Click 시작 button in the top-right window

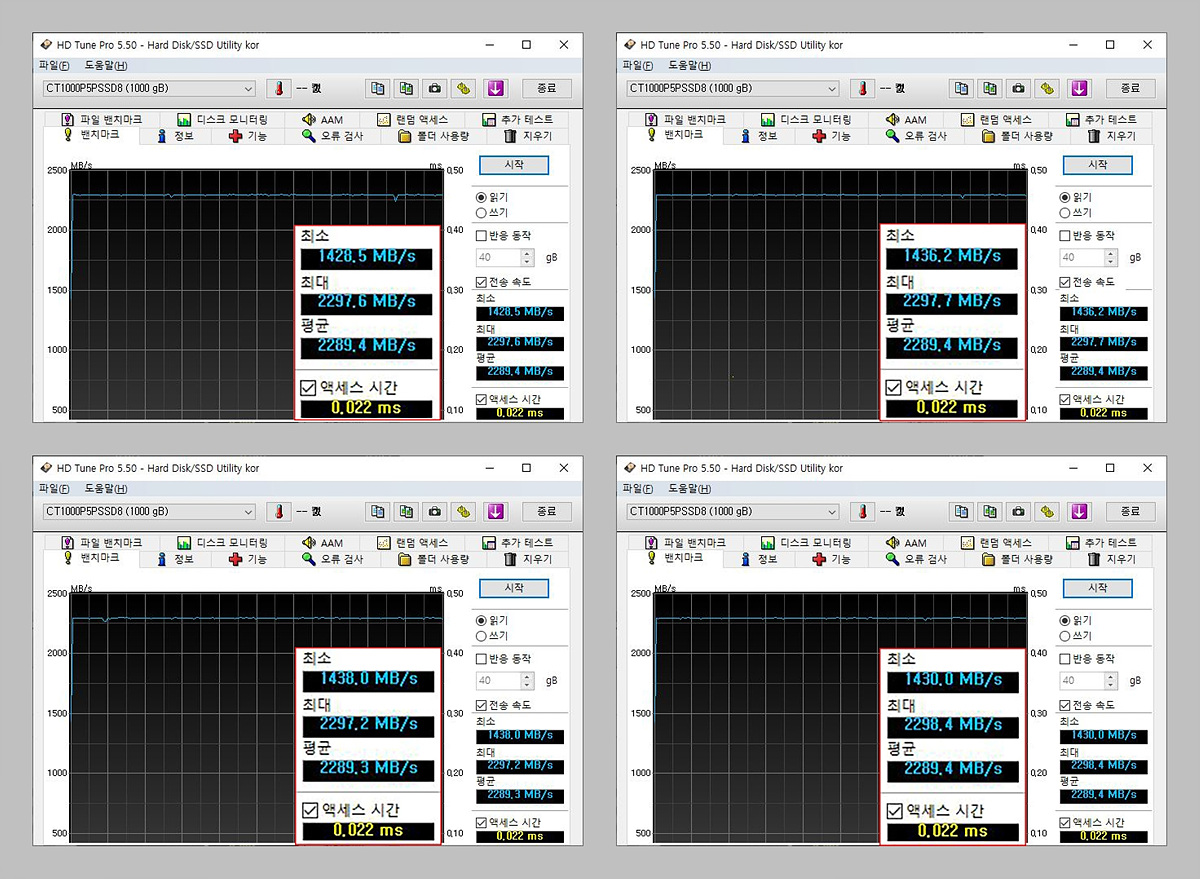tap(1098, 165)
